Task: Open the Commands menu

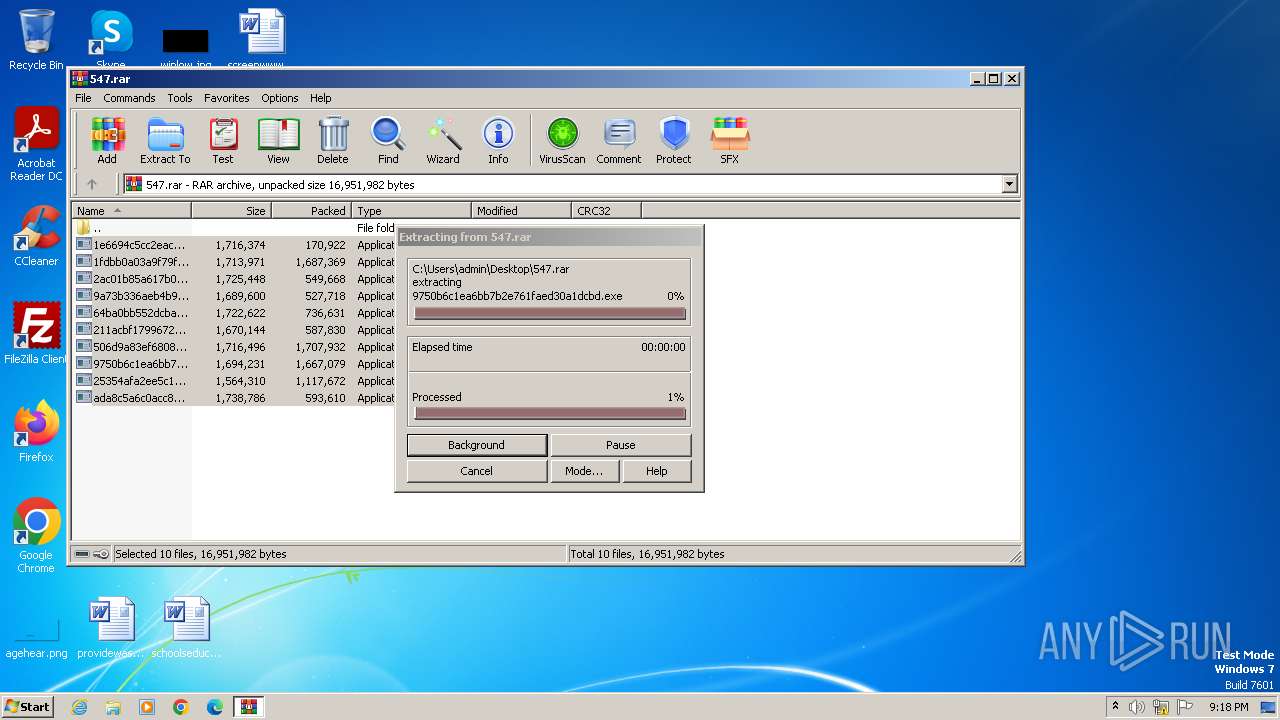Action: pos(129,98)
